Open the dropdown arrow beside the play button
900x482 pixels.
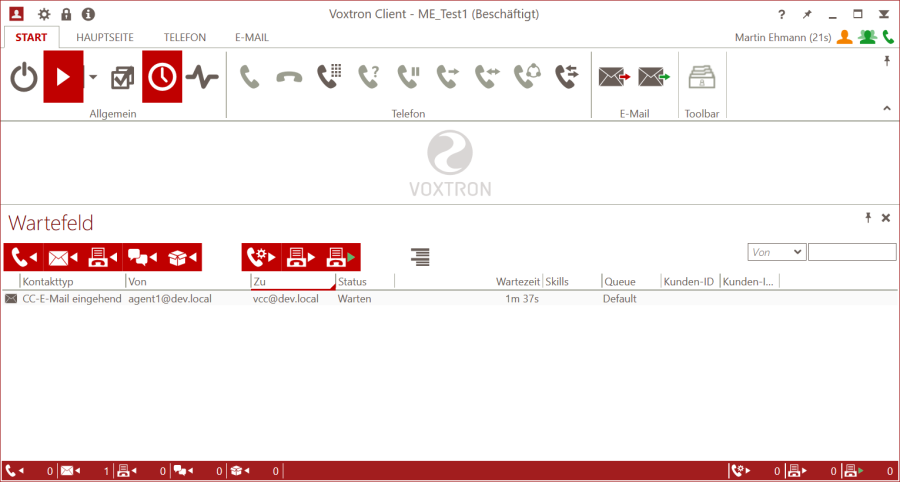[x=92, y=78]
